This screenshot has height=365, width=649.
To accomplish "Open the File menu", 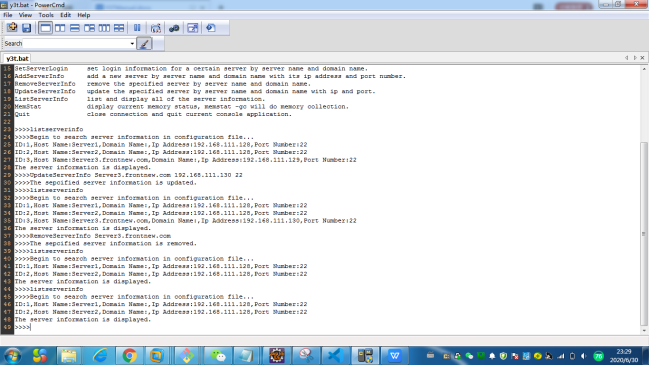I will tap(8, 15).
